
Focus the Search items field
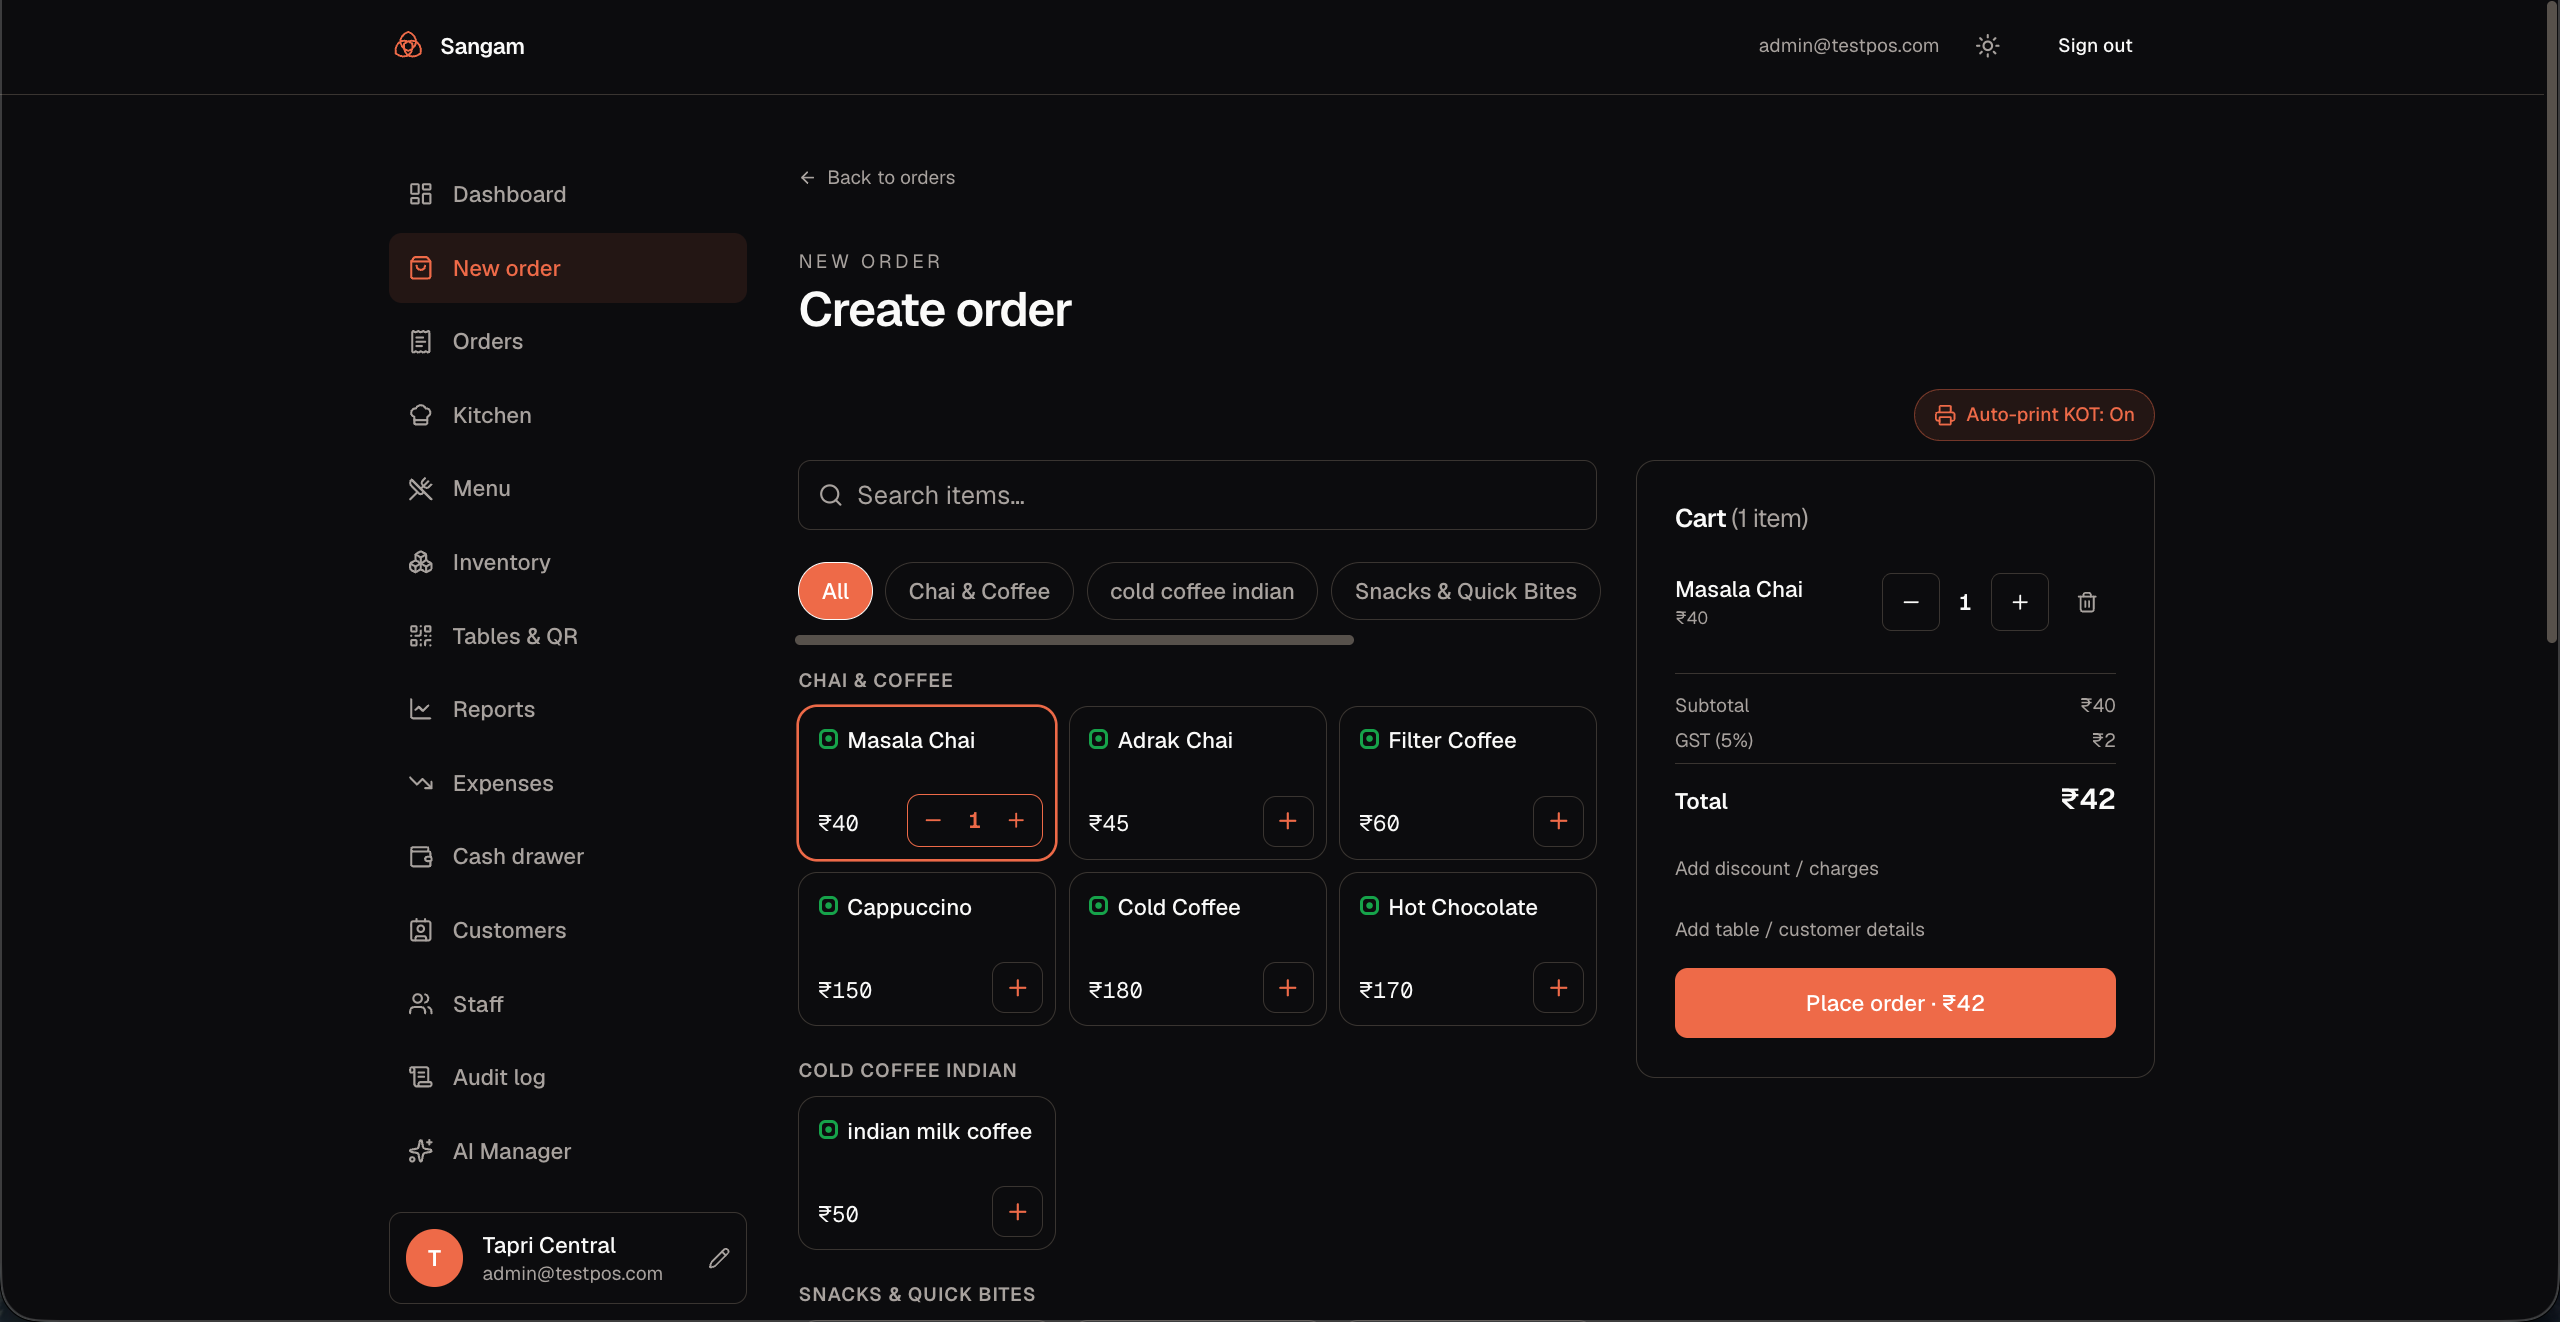[x=1197, y=495]
